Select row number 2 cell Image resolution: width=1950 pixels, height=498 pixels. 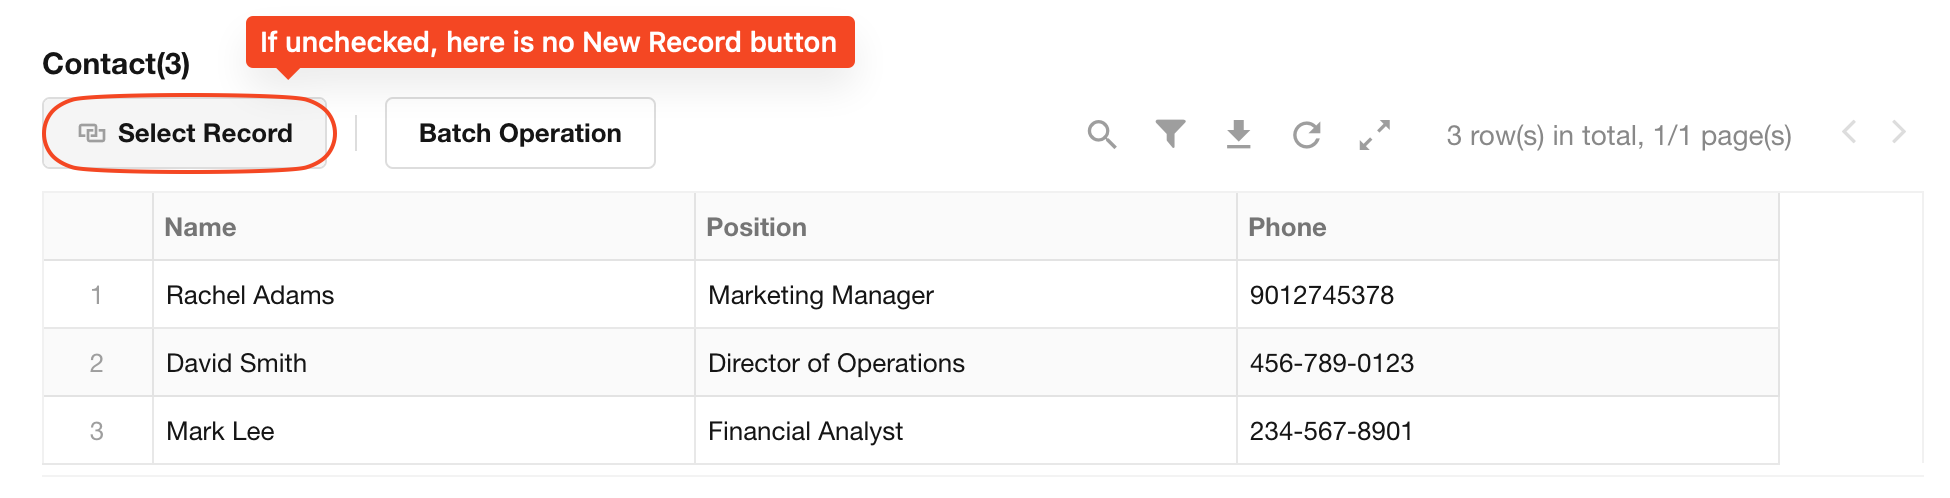click(96, 363)
